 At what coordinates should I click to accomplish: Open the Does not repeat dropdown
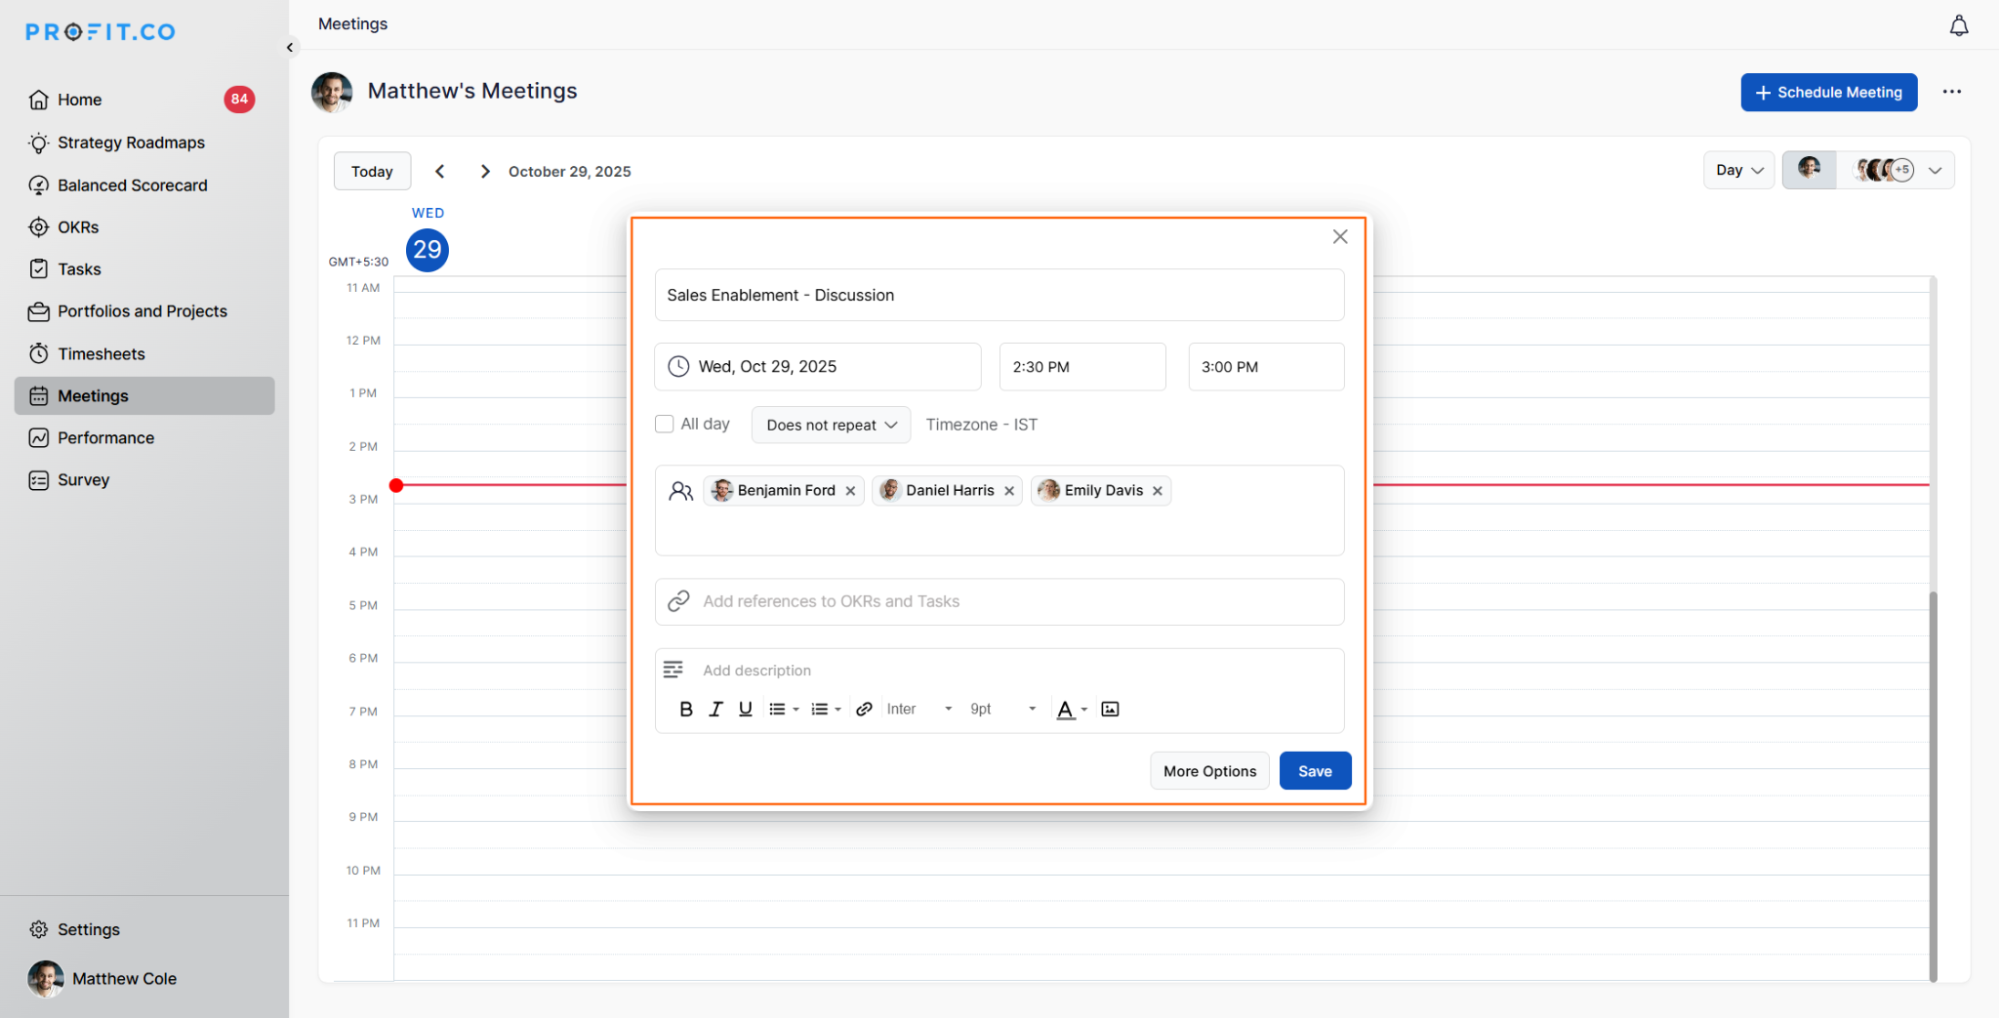tap(830, 425)
